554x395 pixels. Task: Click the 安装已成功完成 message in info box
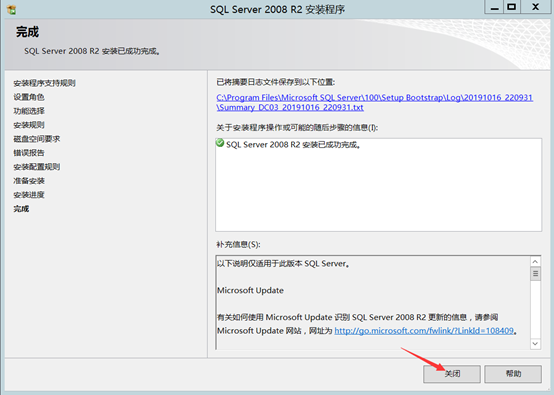[293, 145]
